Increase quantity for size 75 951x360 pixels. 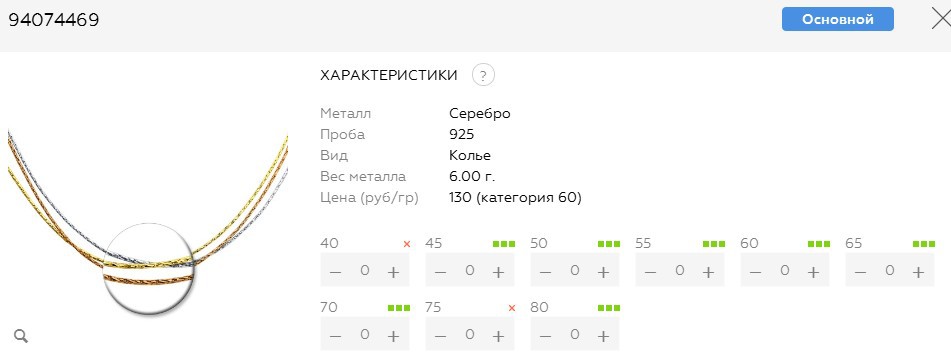point(498,336)
